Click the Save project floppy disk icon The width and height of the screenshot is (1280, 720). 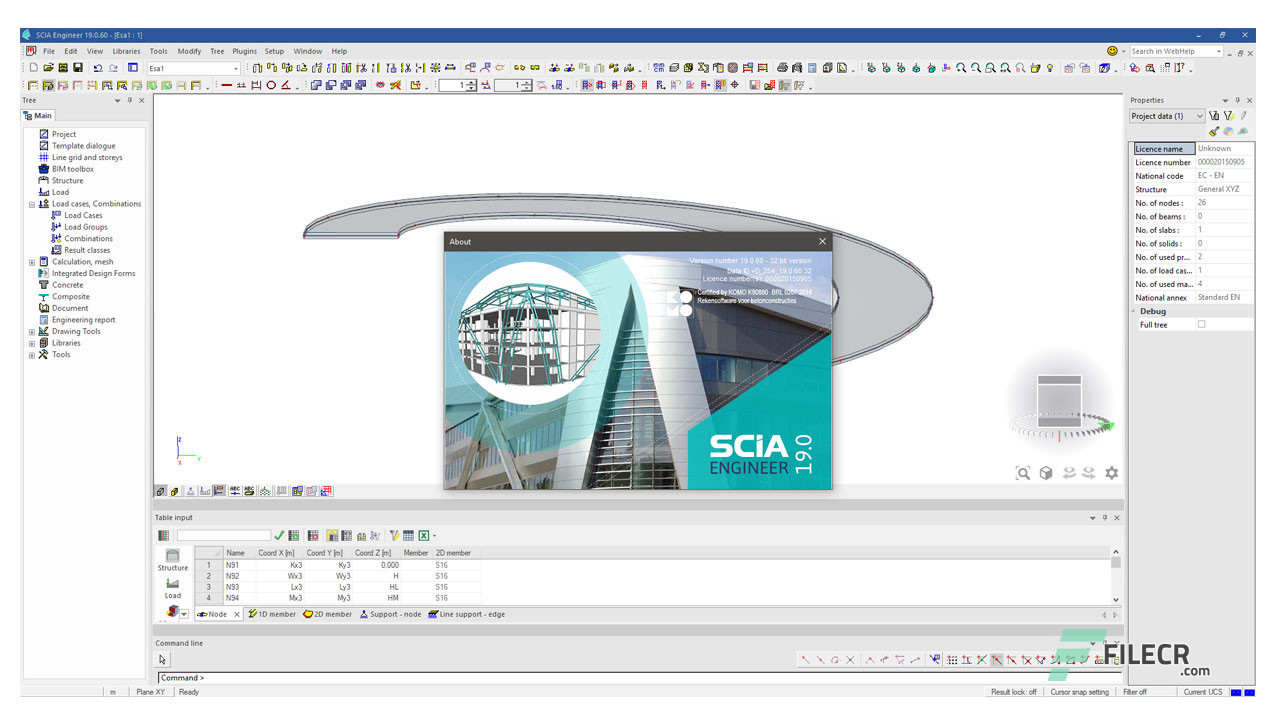click(77, 68)
